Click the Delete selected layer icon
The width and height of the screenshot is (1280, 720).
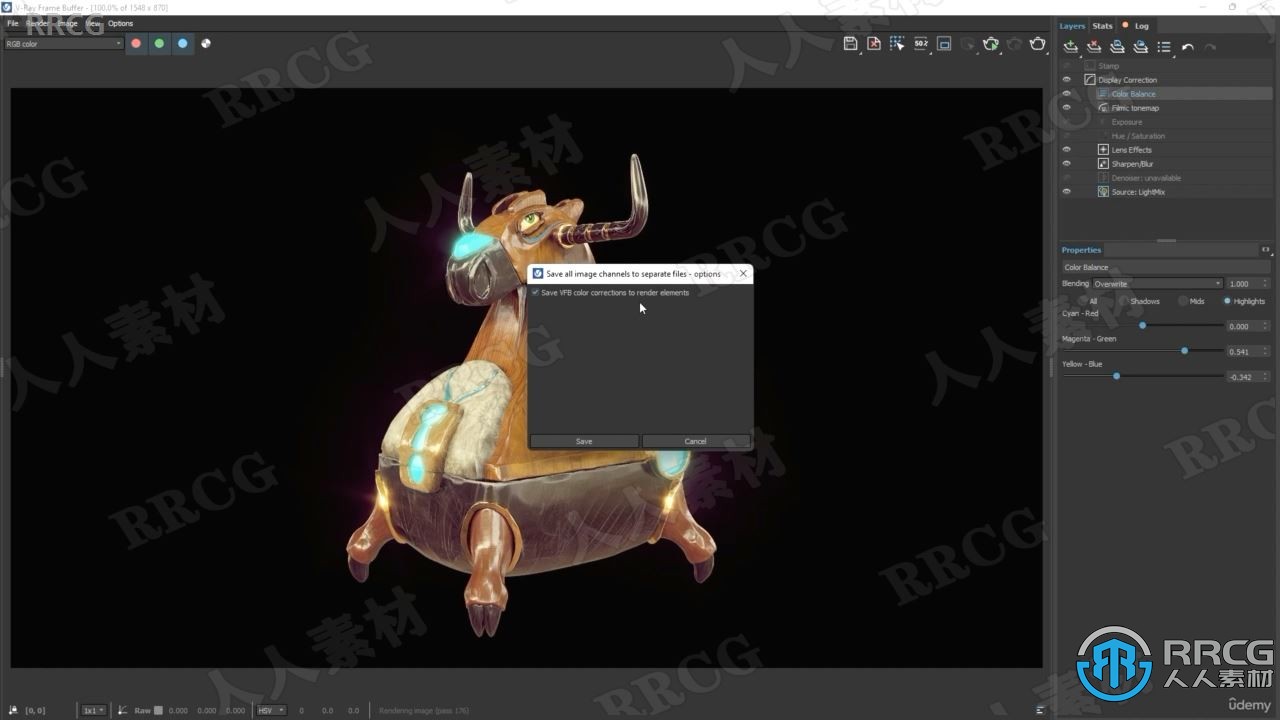1094,47
